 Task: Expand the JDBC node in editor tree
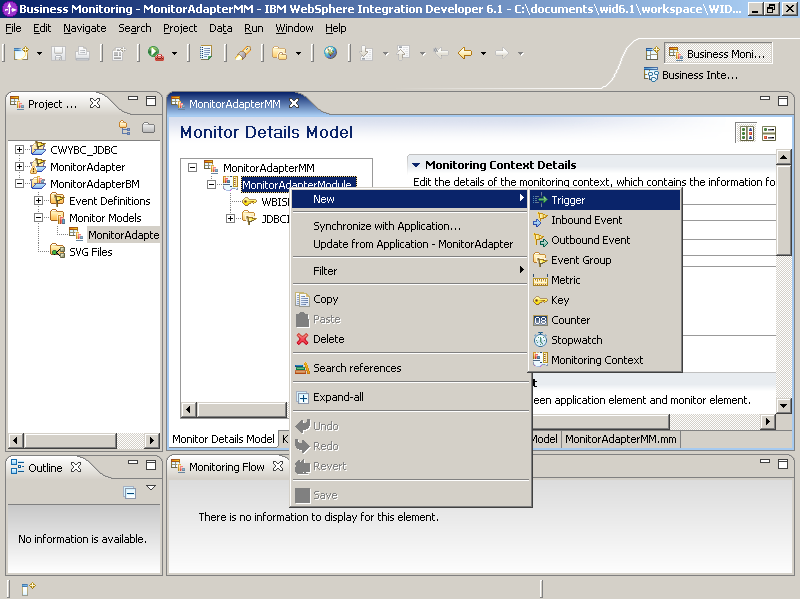click(x=231, y=218)
